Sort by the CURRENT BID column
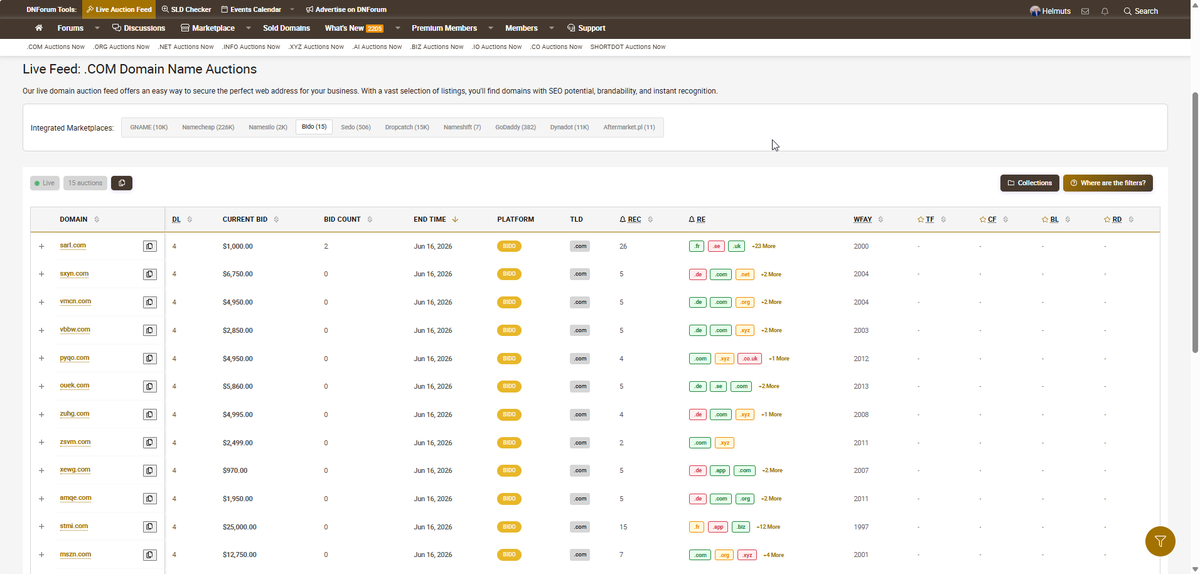The height and width of the screenshot is (574, 1200). click(x=250, y=219)
